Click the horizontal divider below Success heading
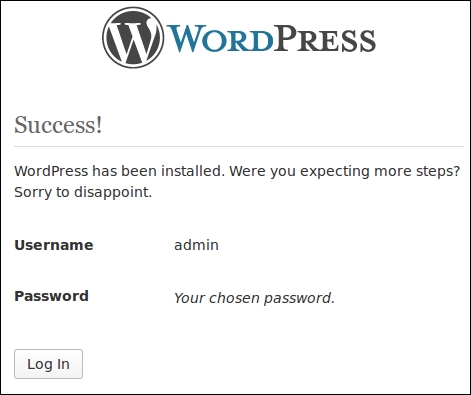This screenshot has width=471, height=395. coord(239,146)
